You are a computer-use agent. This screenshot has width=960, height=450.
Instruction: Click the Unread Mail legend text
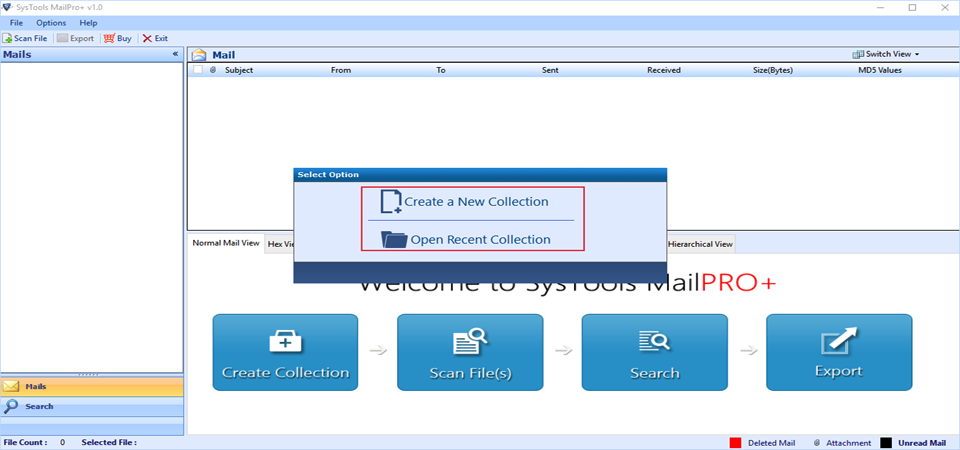(922, 443)
